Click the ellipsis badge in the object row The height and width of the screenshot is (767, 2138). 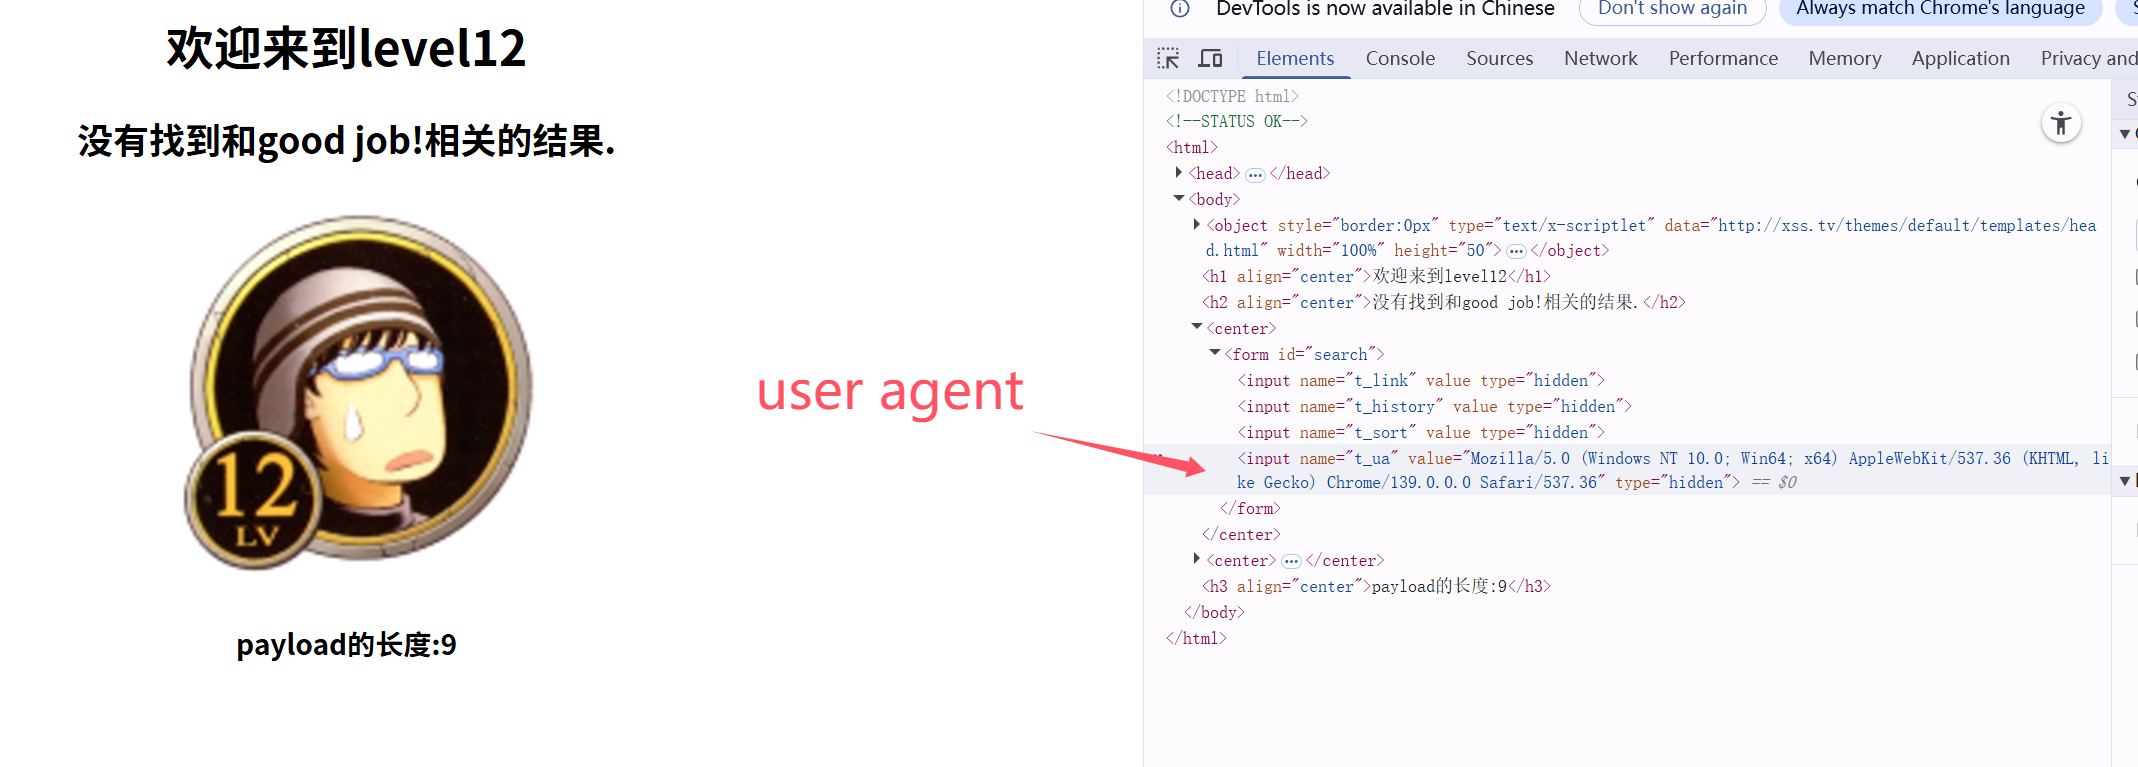(1516, 251)
